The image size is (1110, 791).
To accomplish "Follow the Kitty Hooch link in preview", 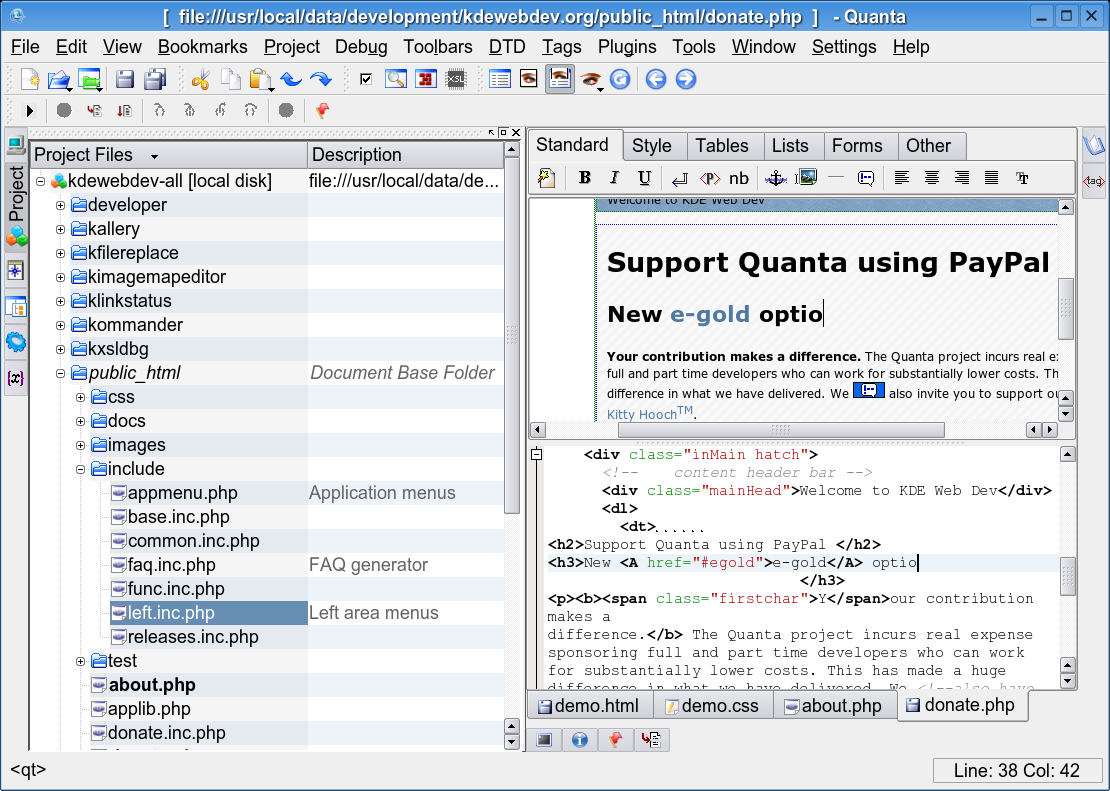I will 649,414.
